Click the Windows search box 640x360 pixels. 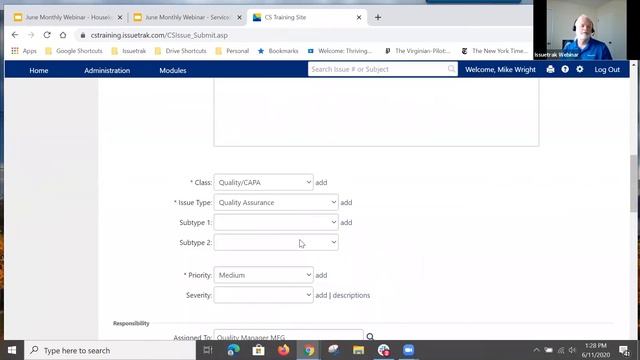(x=110, y=350)
